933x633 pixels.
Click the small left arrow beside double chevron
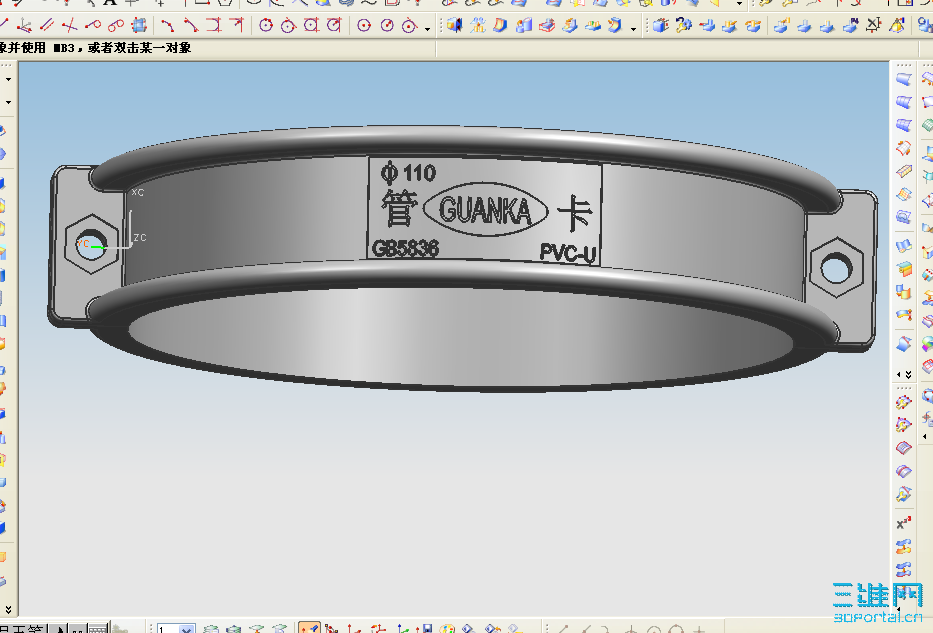click(x=899, y=375)
